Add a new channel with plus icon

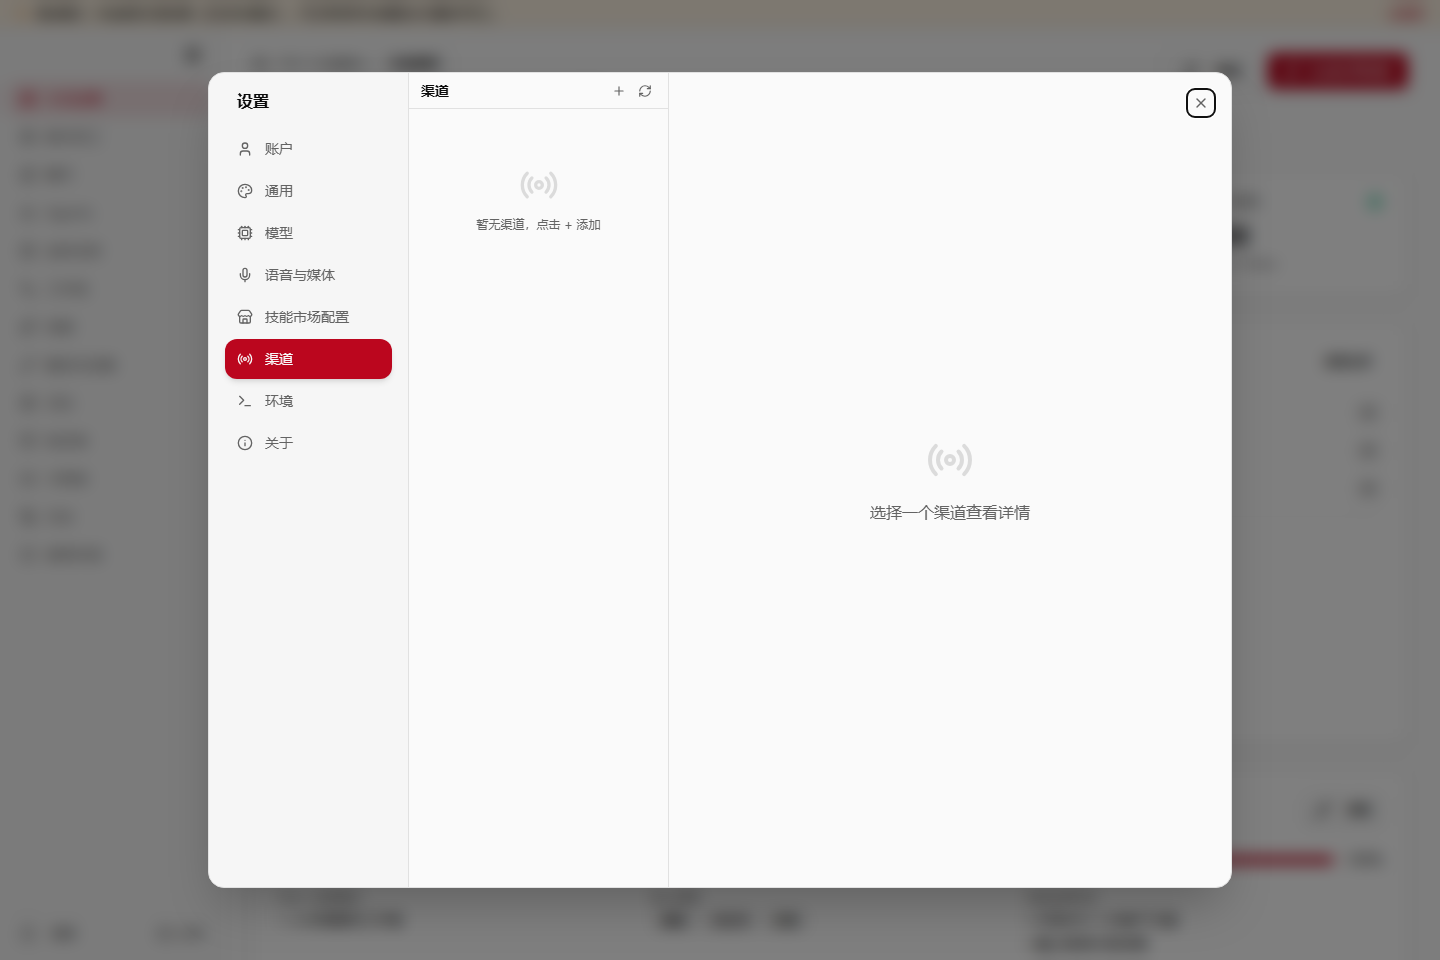[x=619, y=91]
